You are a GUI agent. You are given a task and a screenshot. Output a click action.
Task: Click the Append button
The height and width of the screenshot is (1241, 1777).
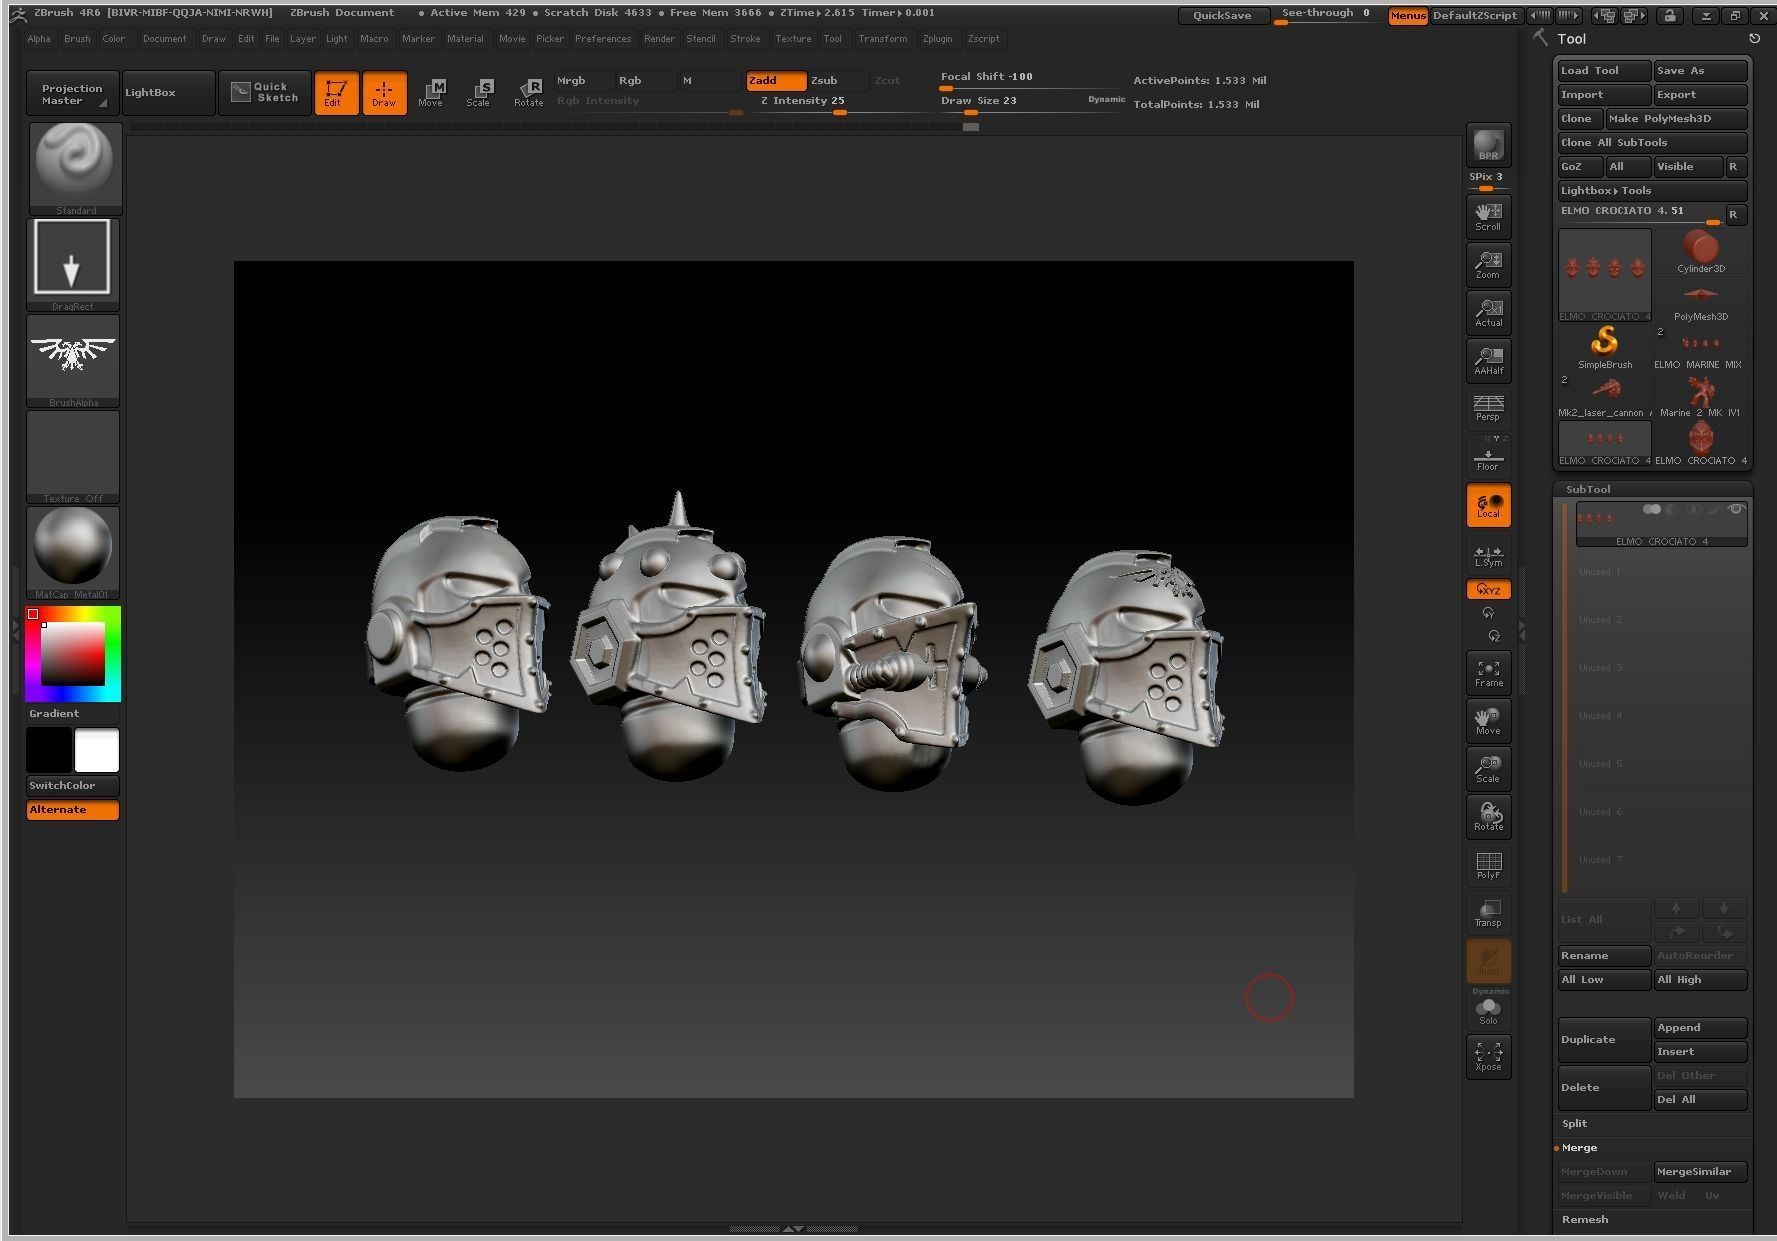[1700, 1028]
